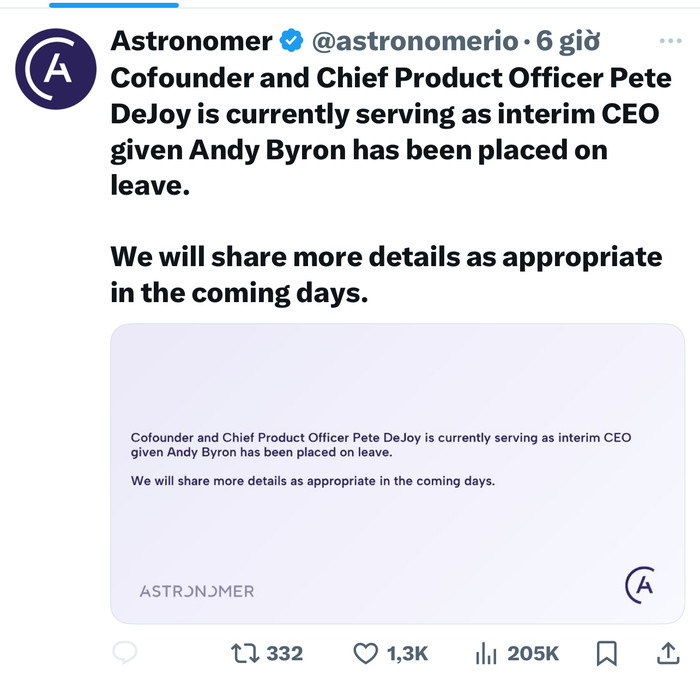Share the post with the upload arrow icon

(x=668, y=653)
